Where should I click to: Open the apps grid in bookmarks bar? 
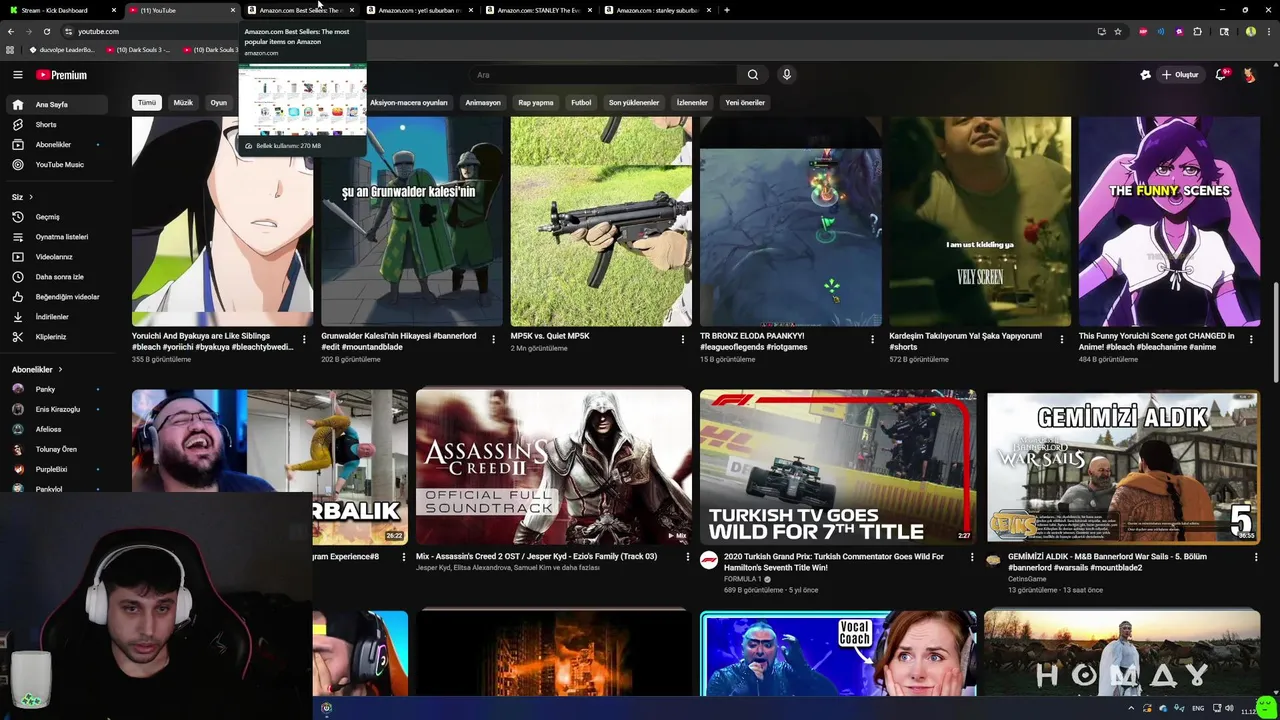tap(10, 49)
